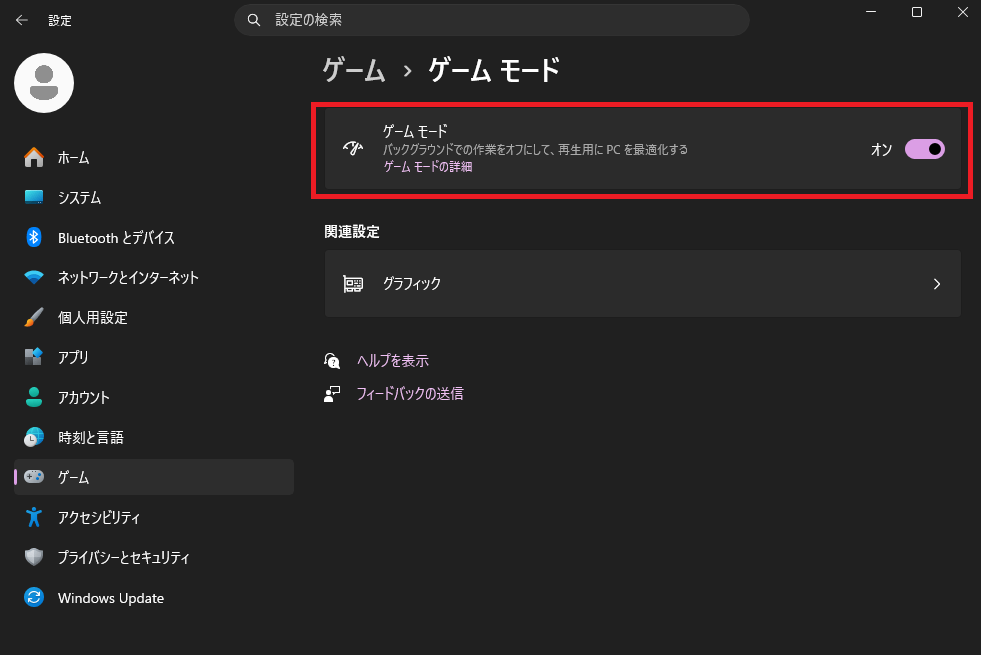Click the Windows Update sync icon
This screenshot has width=981, height=655.
tap(34, 598)
